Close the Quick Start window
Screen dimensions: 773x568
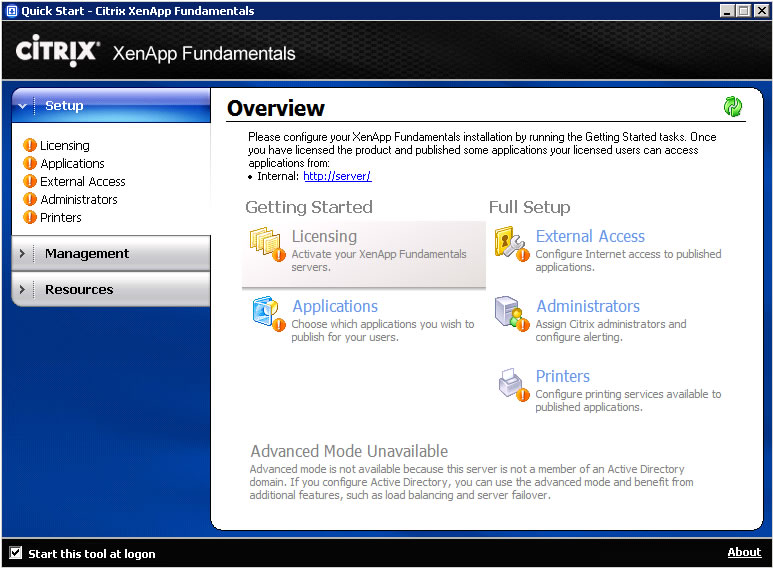pyautogui.click(x=761, y=11)
